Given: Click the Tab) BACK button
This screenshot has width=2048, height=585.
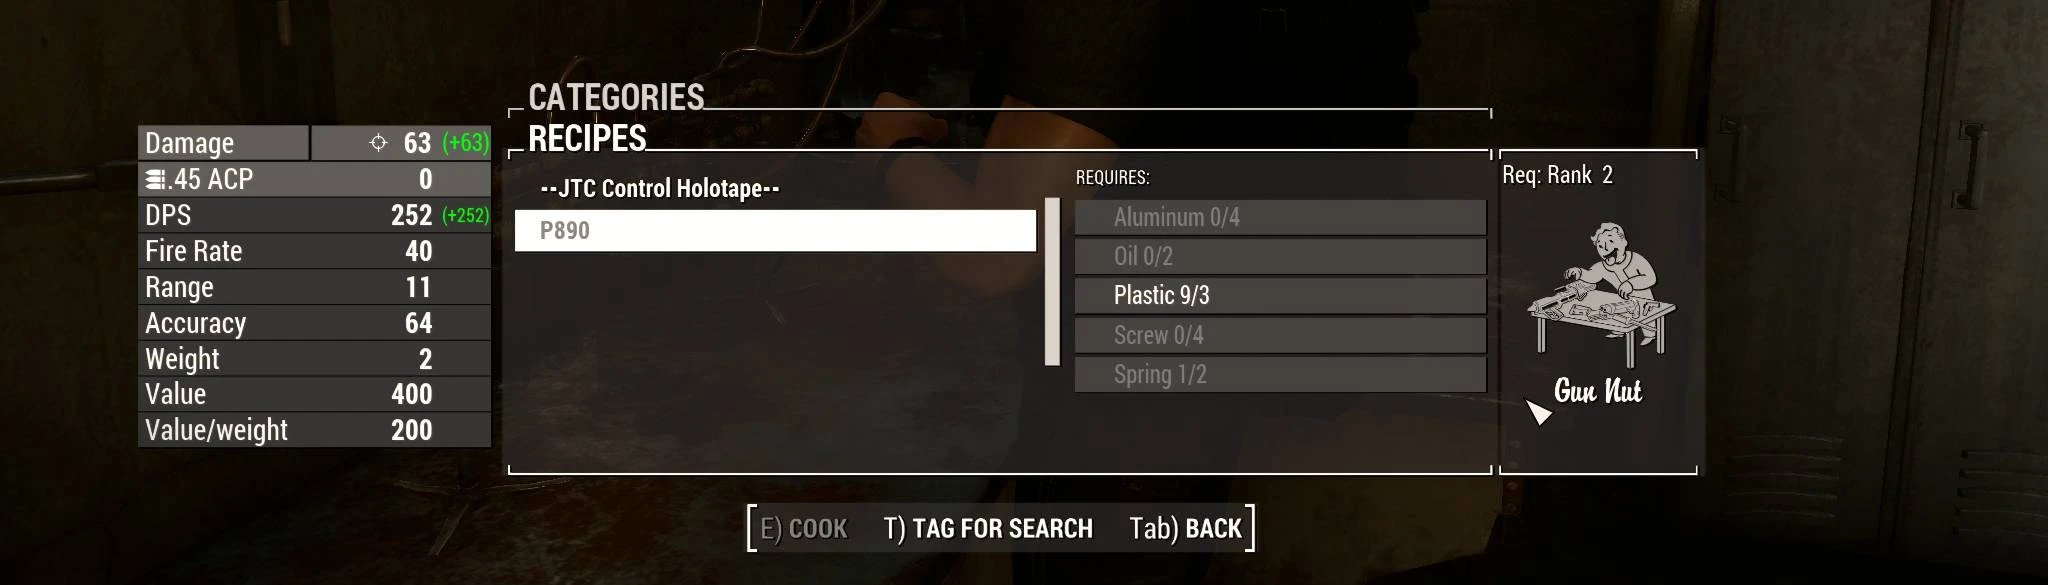Looking at the screenshot, I should pos(1185,528).
